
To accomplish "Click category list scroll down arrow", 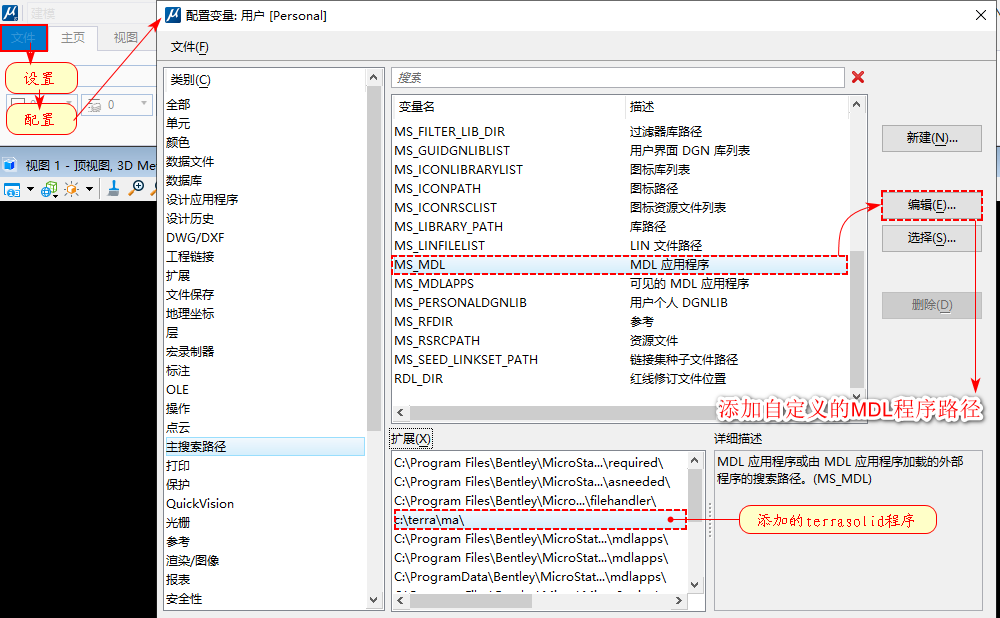I will [374, 599].
